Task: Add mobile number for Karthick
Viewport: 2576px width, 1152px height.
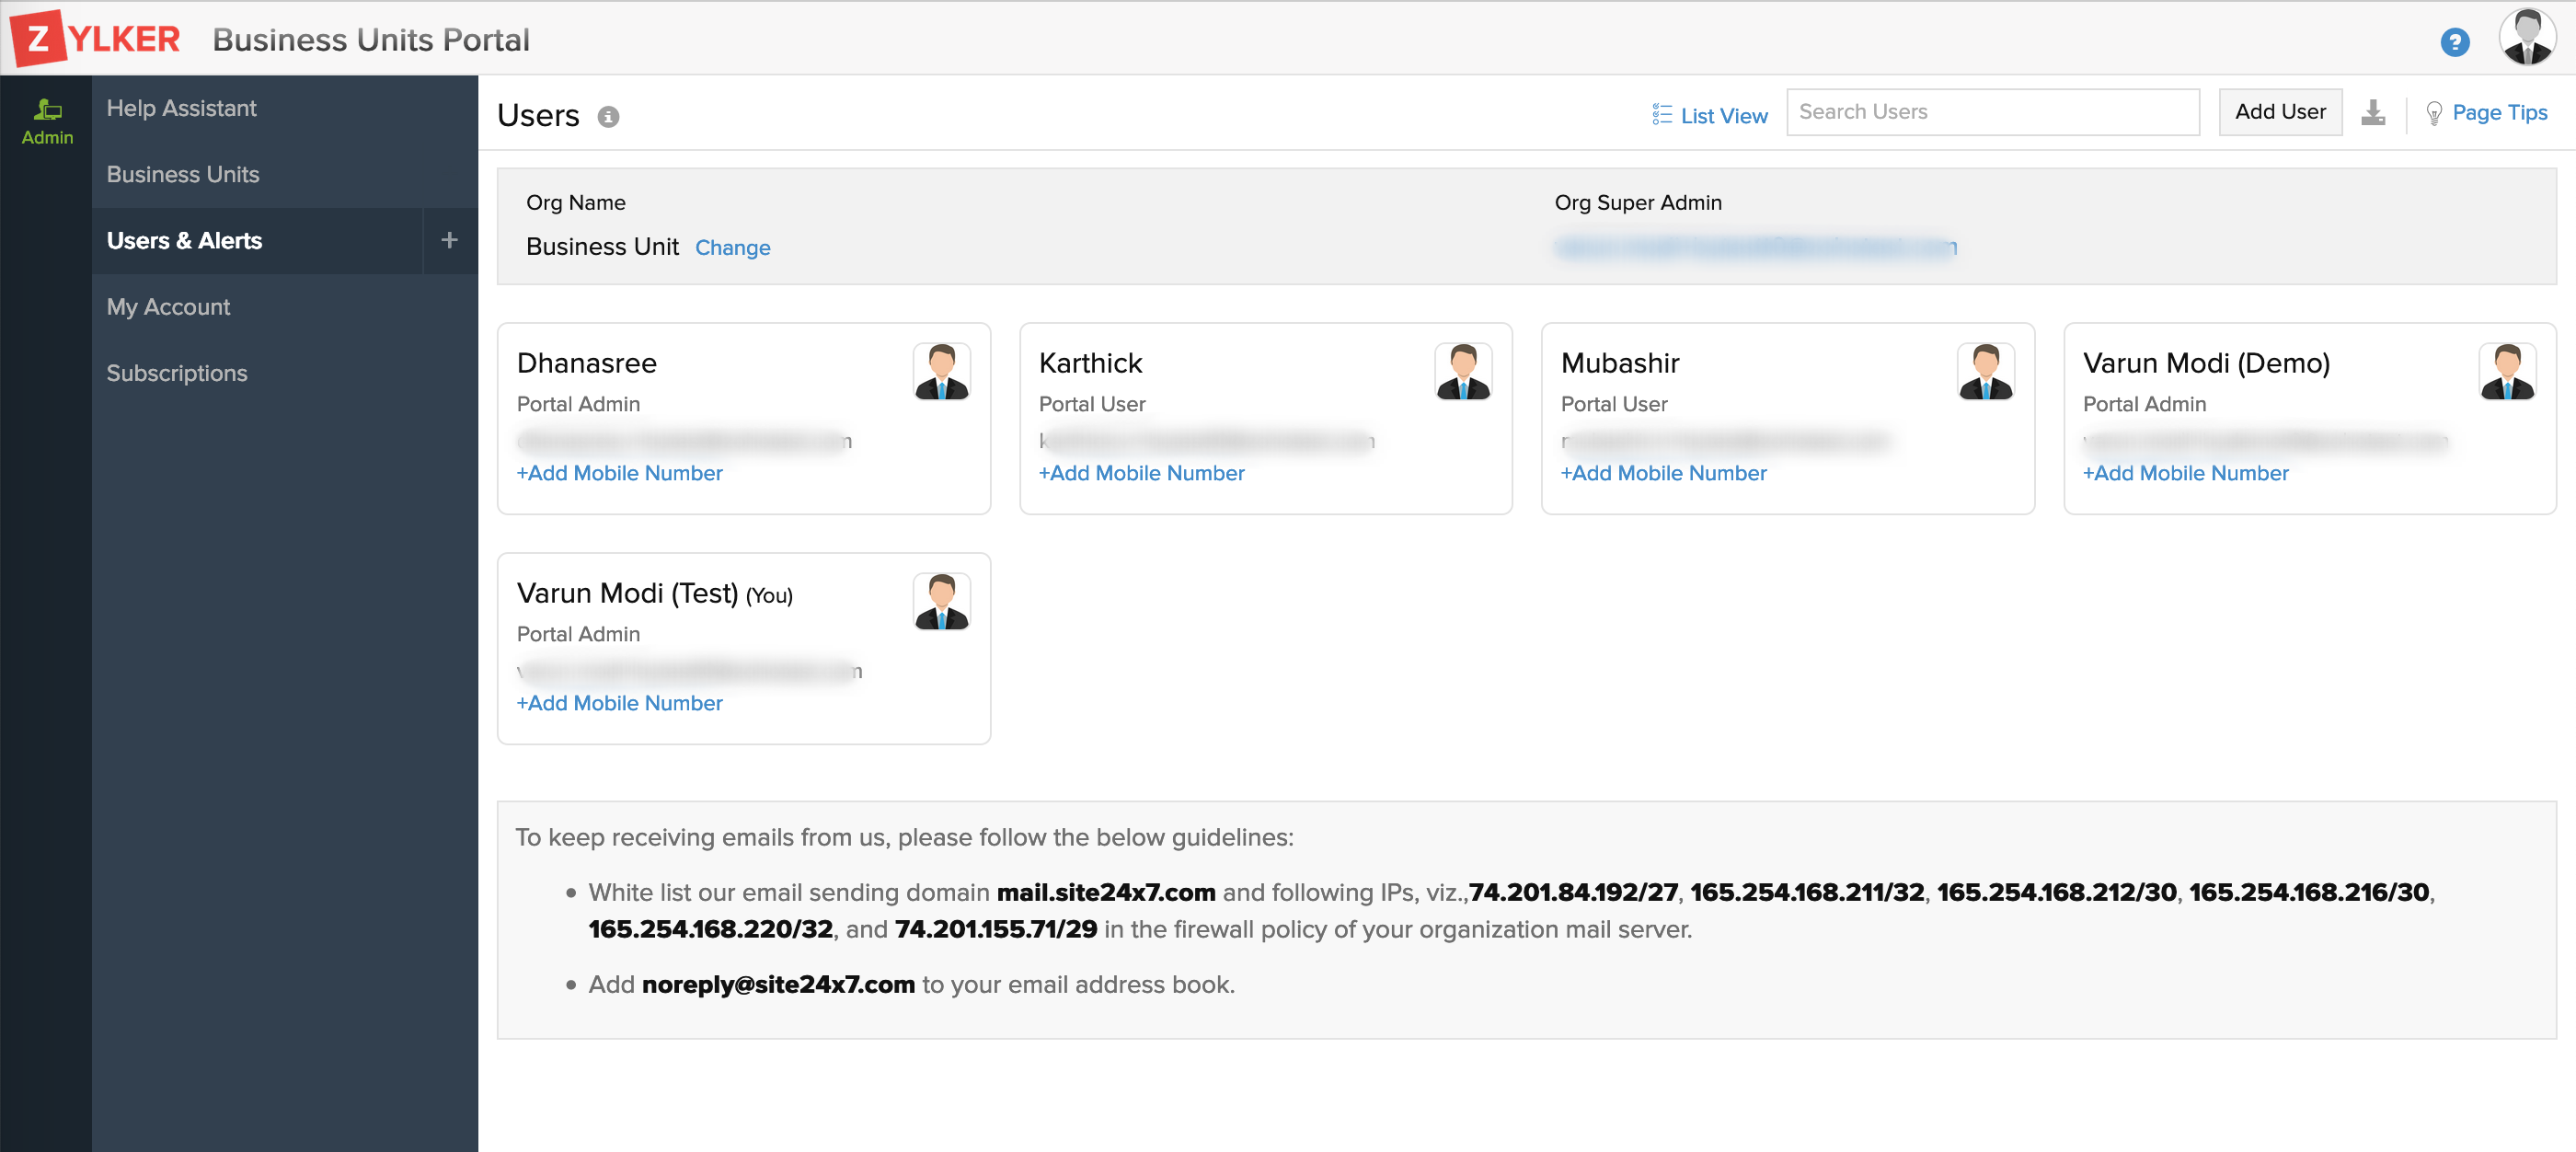Action: pos(1141,473)
